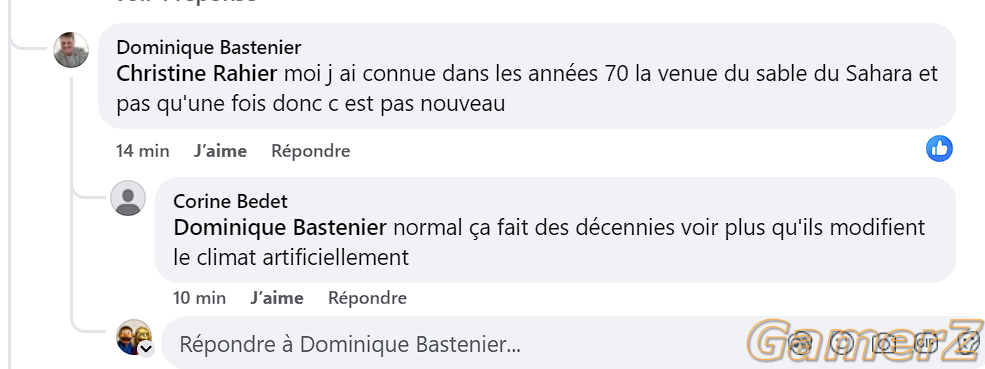Open the Dominique Bastenier mention in Corine's reply
Screen dimensions: 985x369
(280, 227)
